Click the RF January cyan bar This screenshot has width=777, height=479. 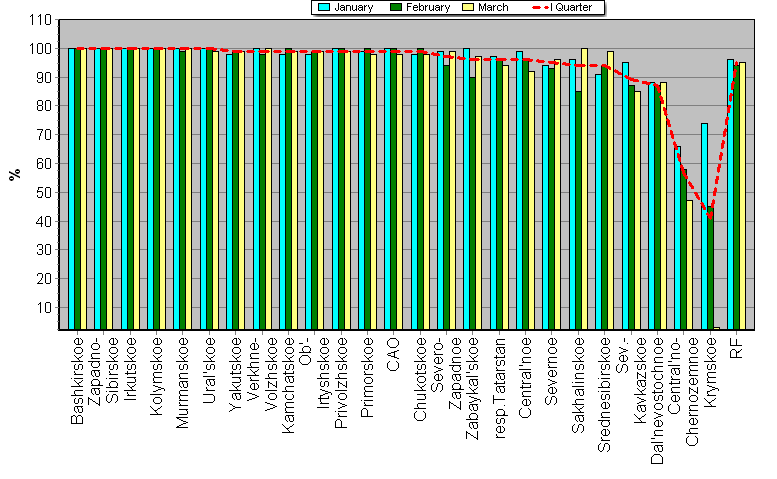coord(730,195)
